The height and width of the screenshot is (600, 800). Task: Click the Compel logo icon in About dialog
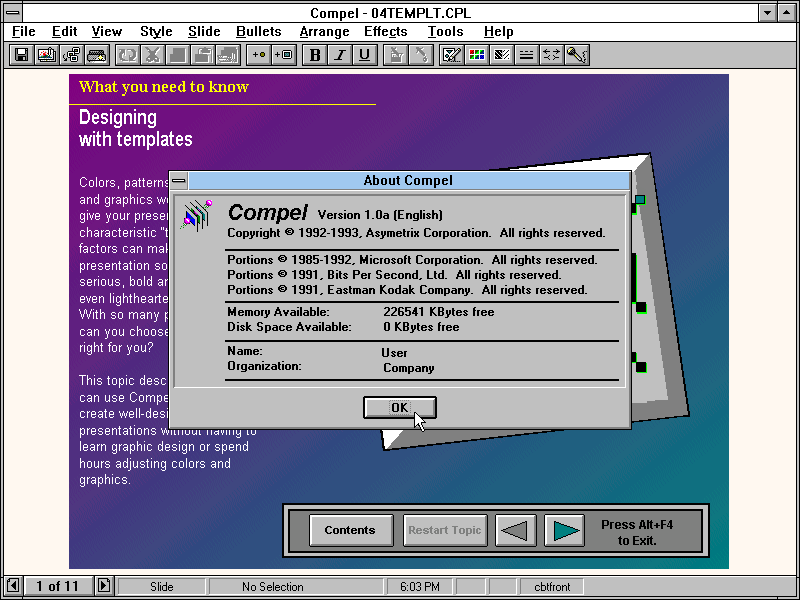(196, 215)
